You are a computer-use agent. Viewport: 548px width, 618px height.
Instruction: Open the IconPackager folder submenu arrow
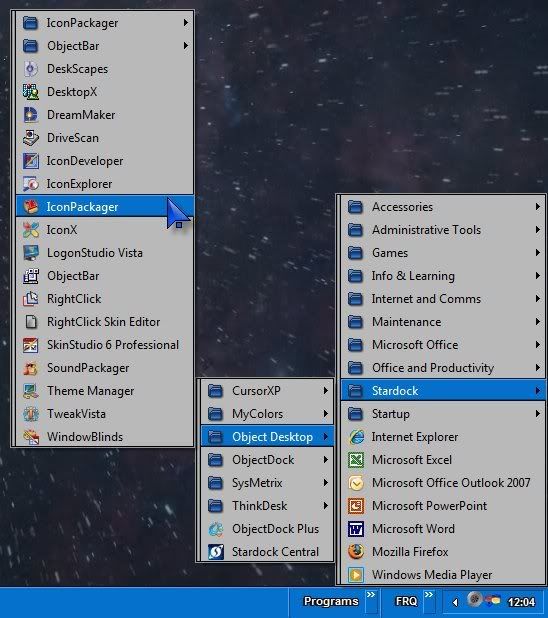pos(186,23)
